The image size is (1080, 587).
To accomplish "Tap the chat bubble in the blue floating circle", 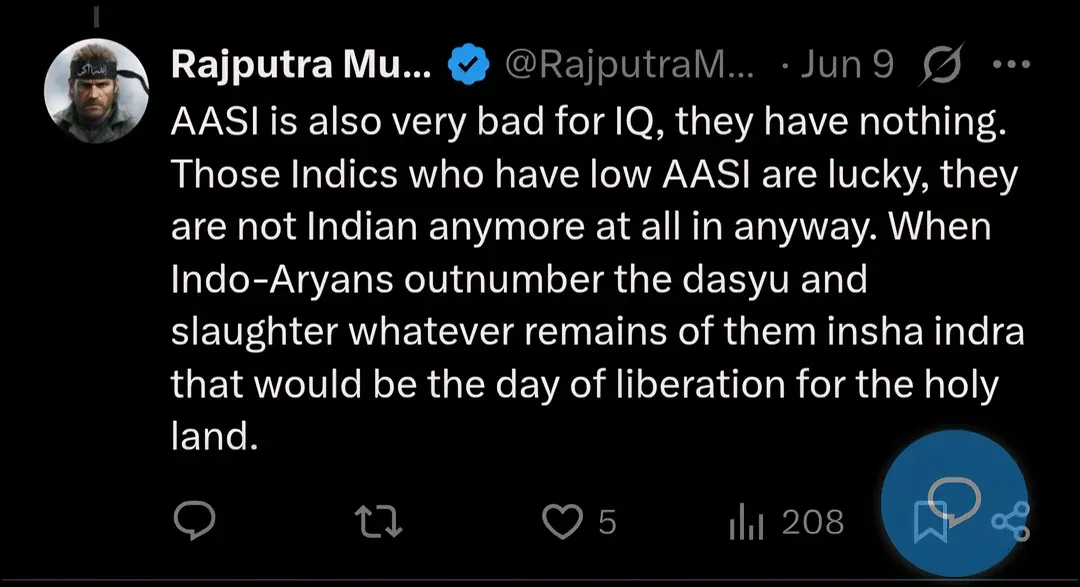I will tap(952, 498).
